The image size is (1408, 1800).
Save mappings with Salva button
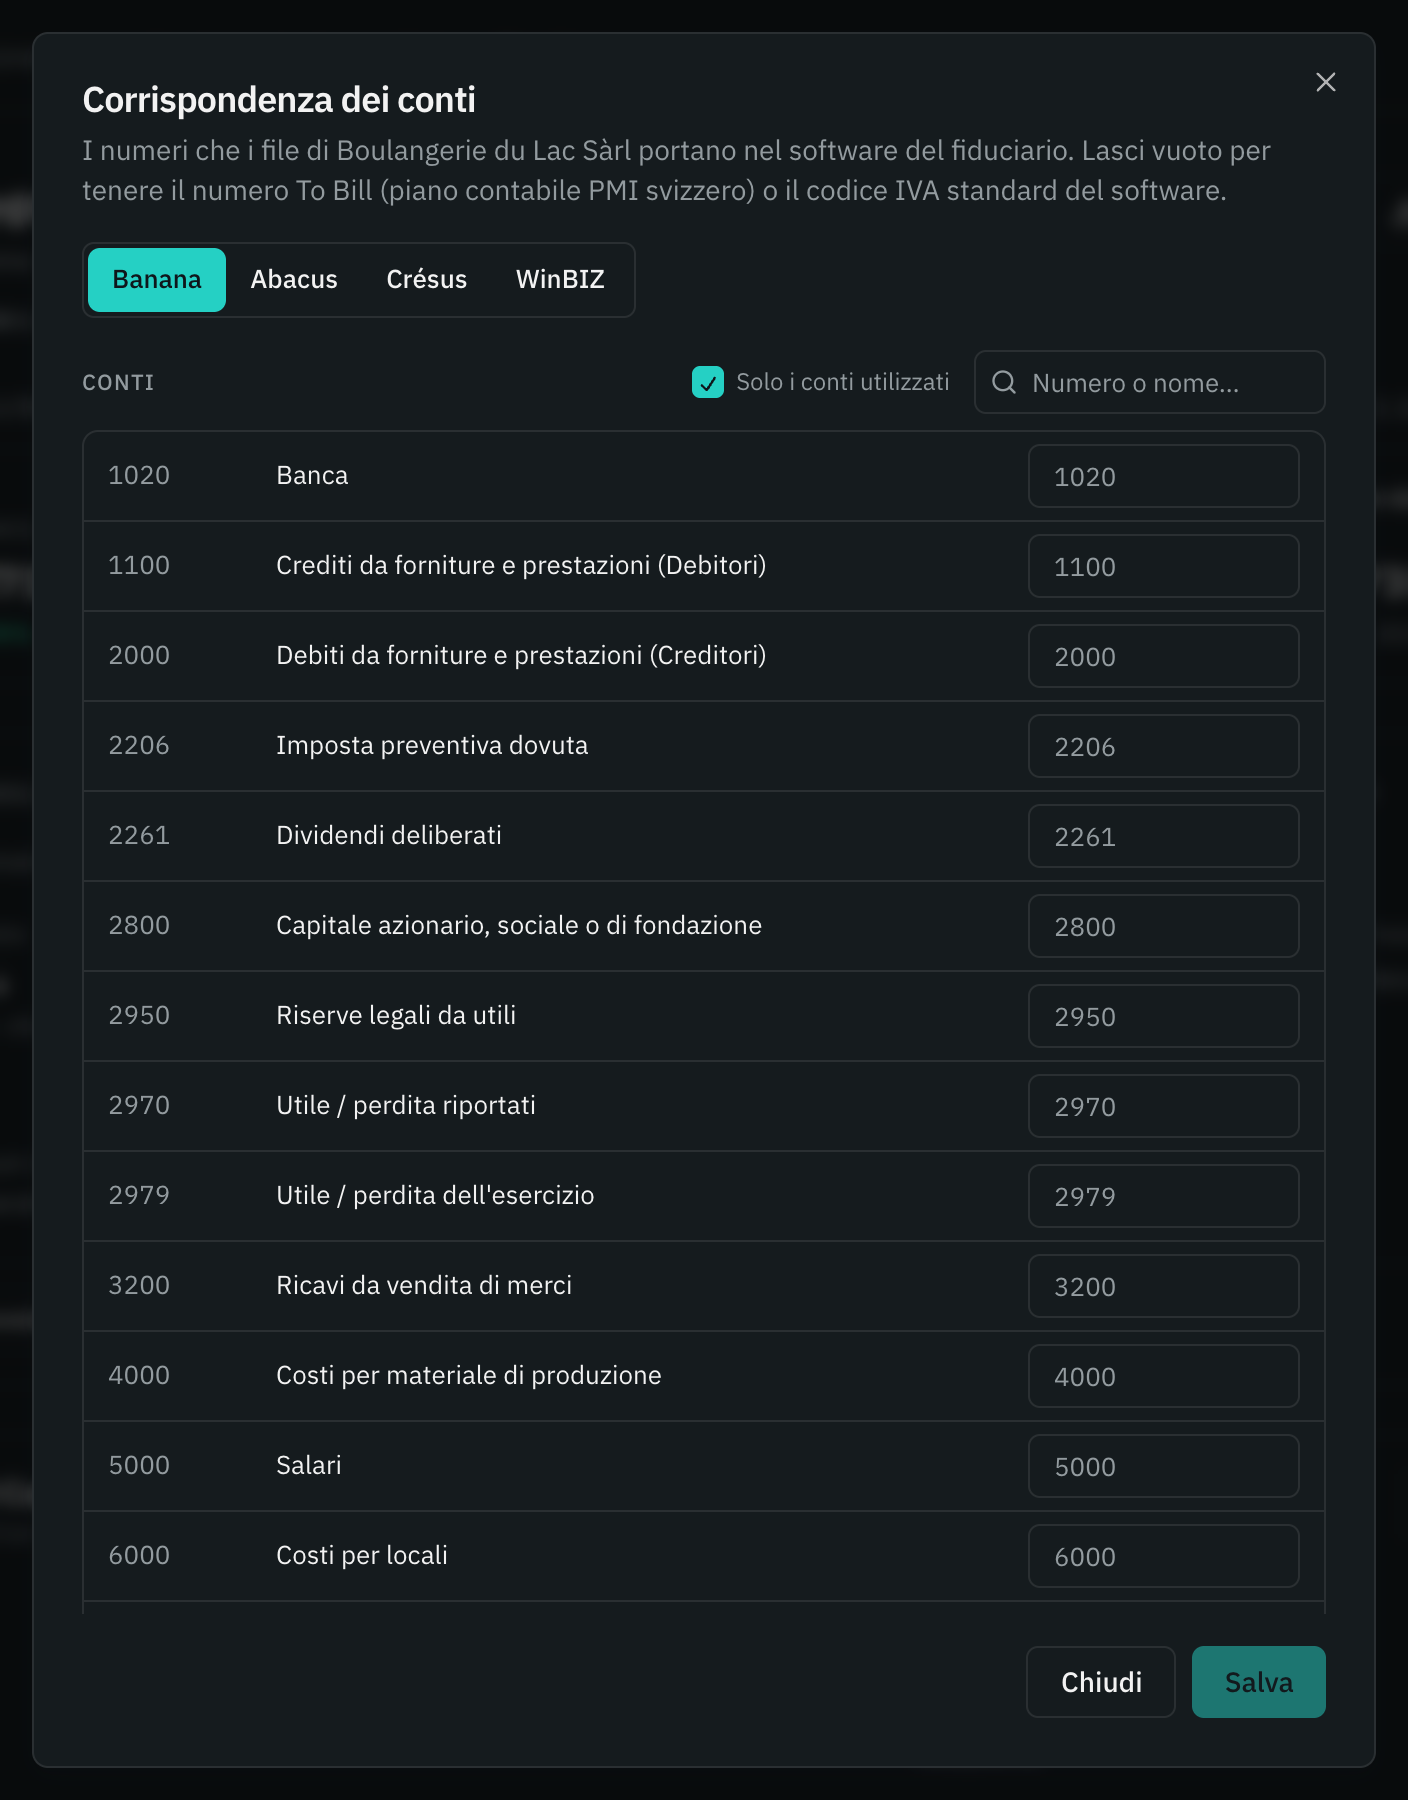pos(1259,1682)
